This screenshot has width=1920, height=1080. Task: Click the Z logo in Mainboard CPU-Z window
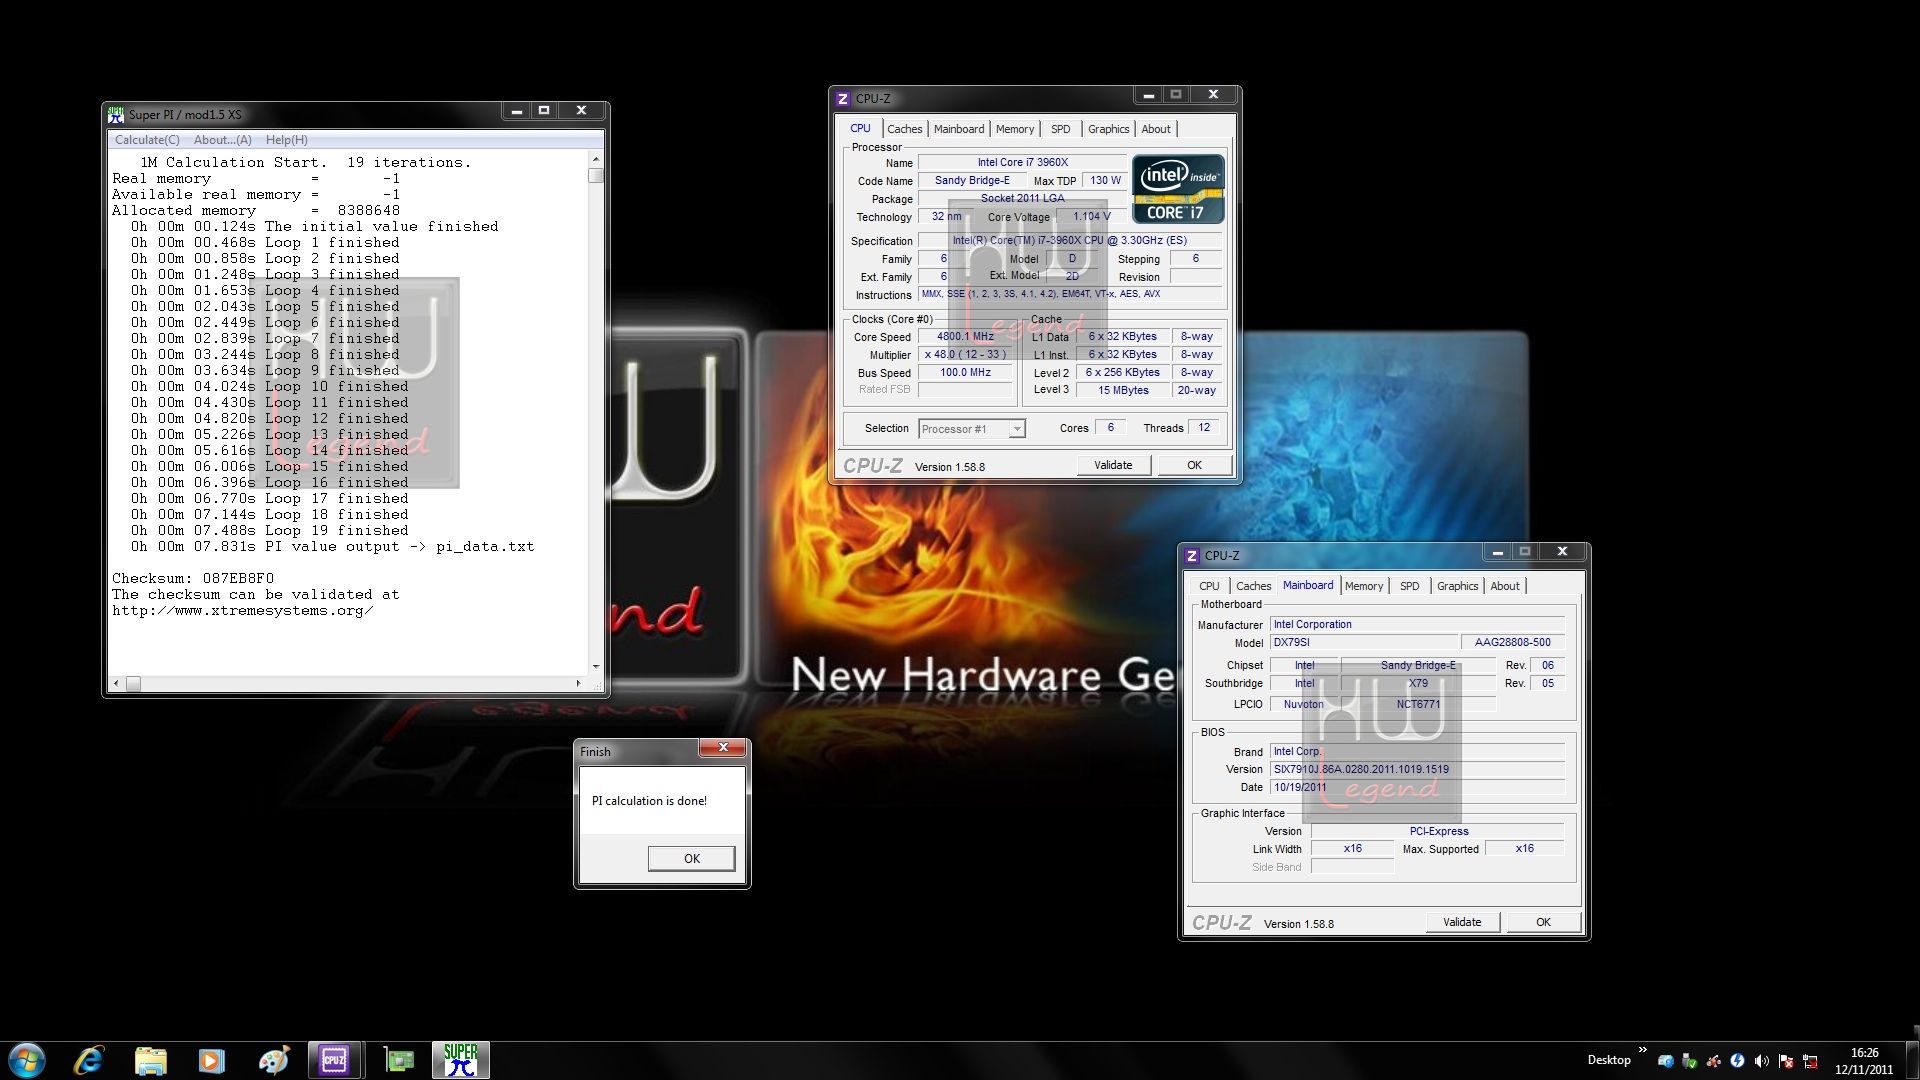(1192, 555)
